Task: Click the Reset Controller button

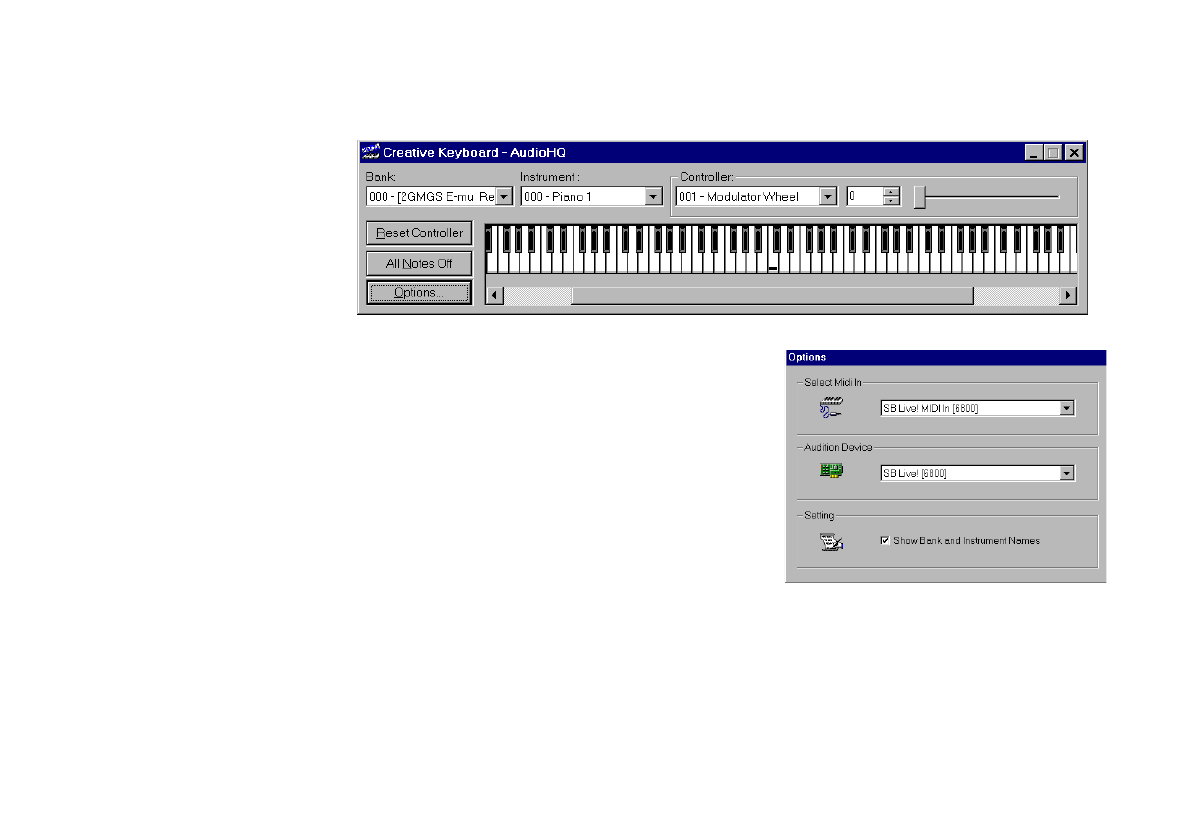Action: click(419, 233)
